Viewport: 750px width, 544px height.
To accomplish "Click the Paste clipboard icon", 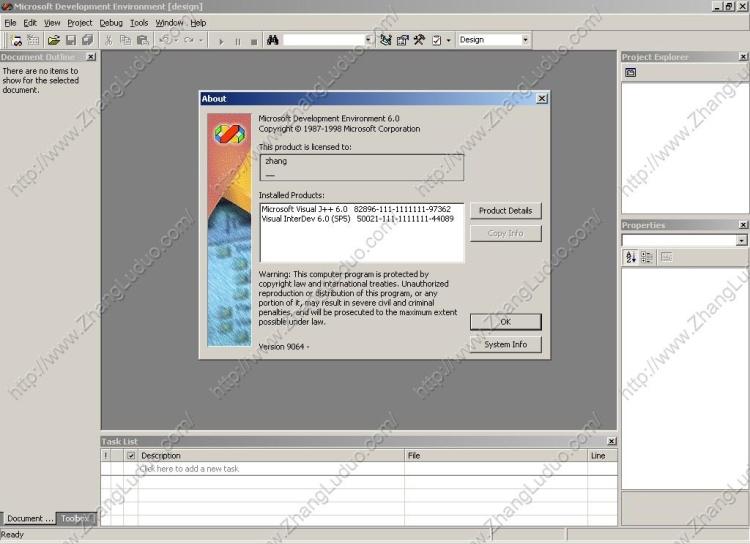I will [x=143, y=40].
